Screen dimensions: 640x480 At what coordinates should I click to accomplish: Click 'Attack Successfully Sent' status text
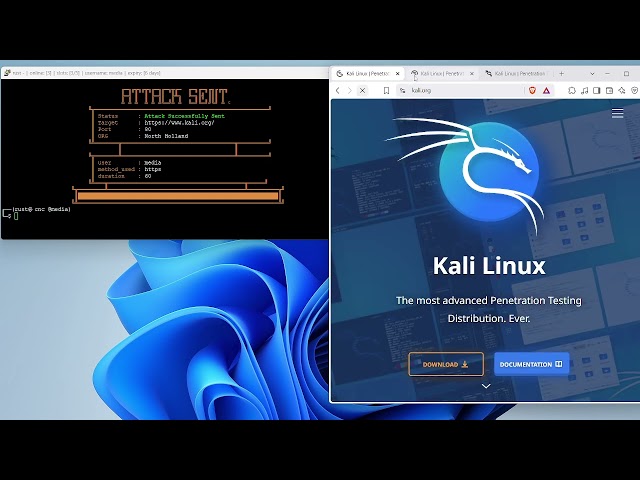coord(184,116)
